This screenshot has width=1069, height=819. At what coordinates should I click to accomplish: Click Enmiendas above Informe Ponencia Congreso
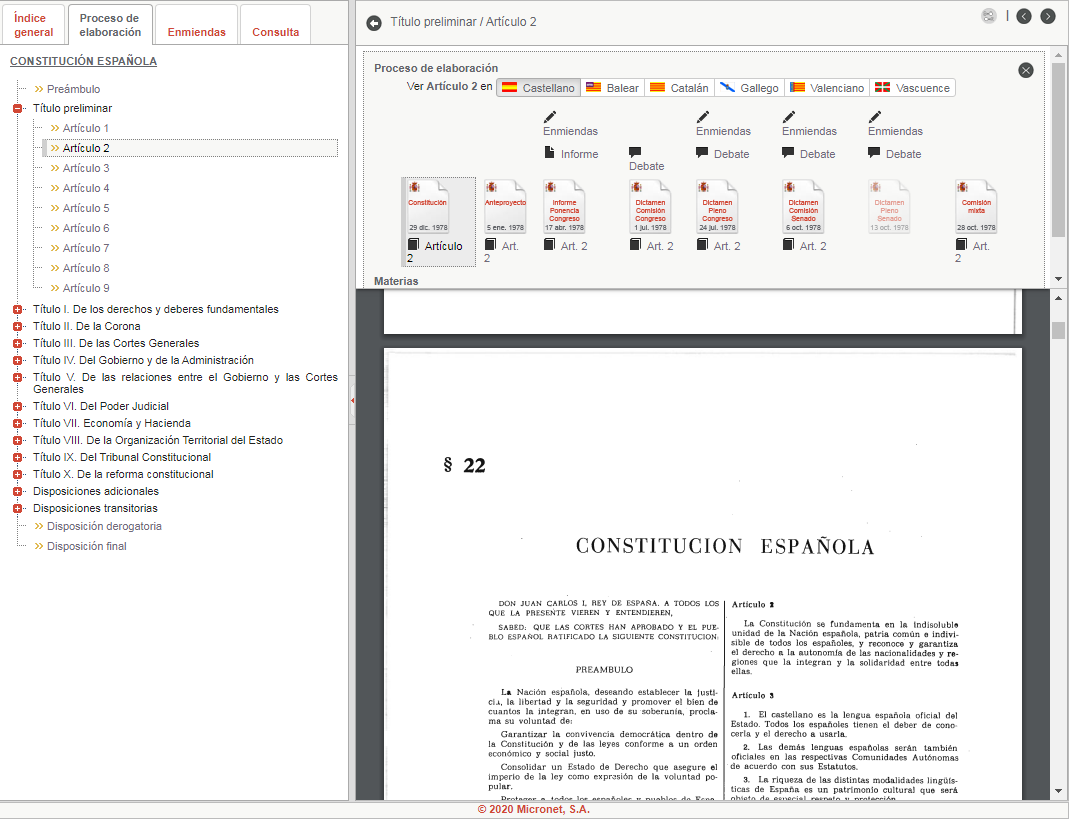pos(571,125)
